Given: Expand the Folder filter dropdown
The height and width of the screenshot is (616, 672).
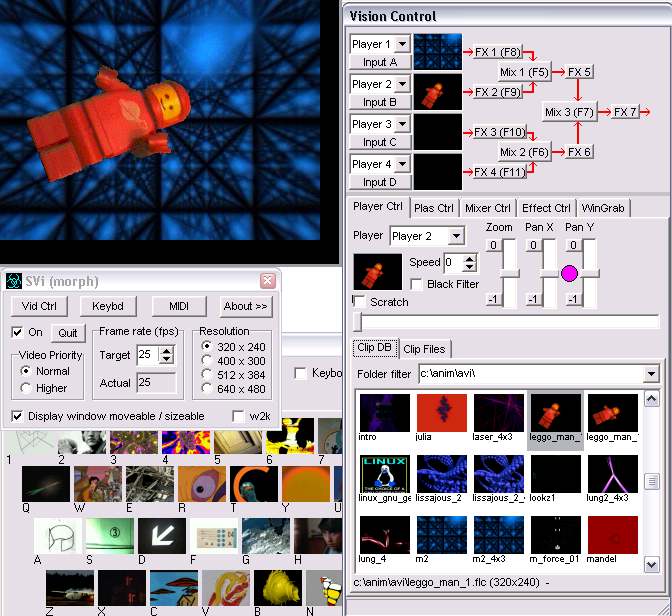Looking at the screenshot, I should pos(651,374).
